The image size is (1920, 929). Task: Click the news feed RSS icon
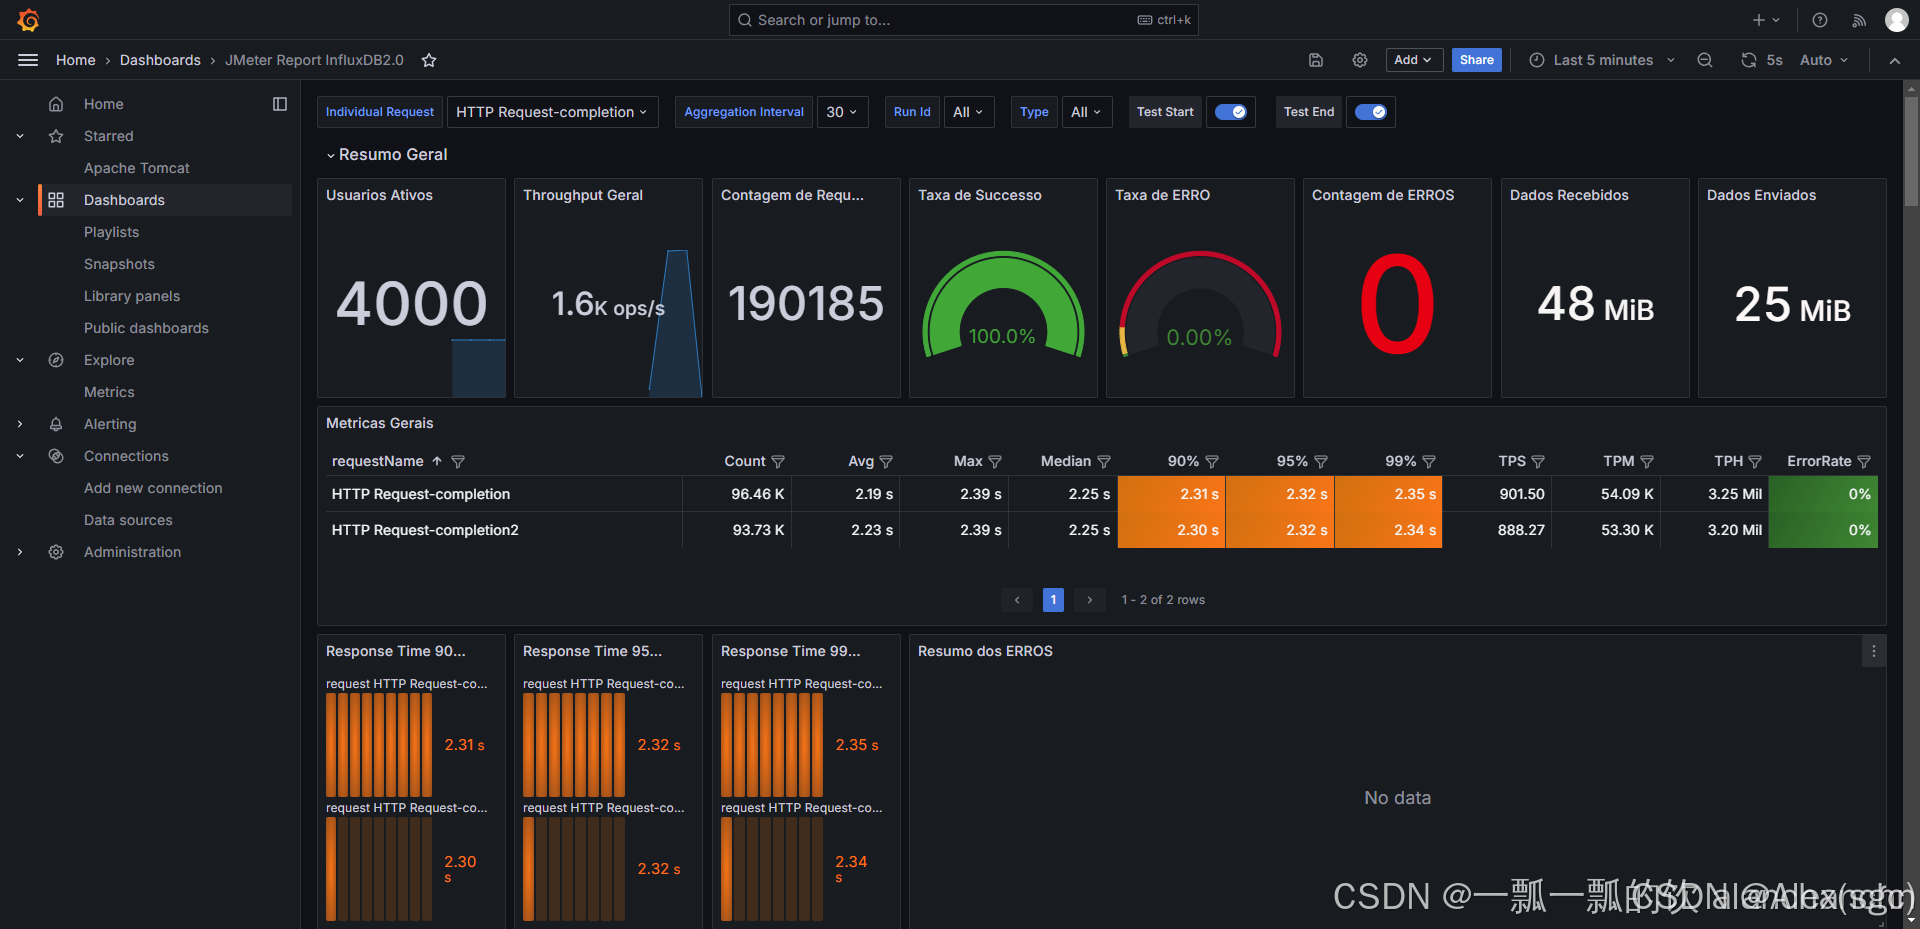point(1859,20)
